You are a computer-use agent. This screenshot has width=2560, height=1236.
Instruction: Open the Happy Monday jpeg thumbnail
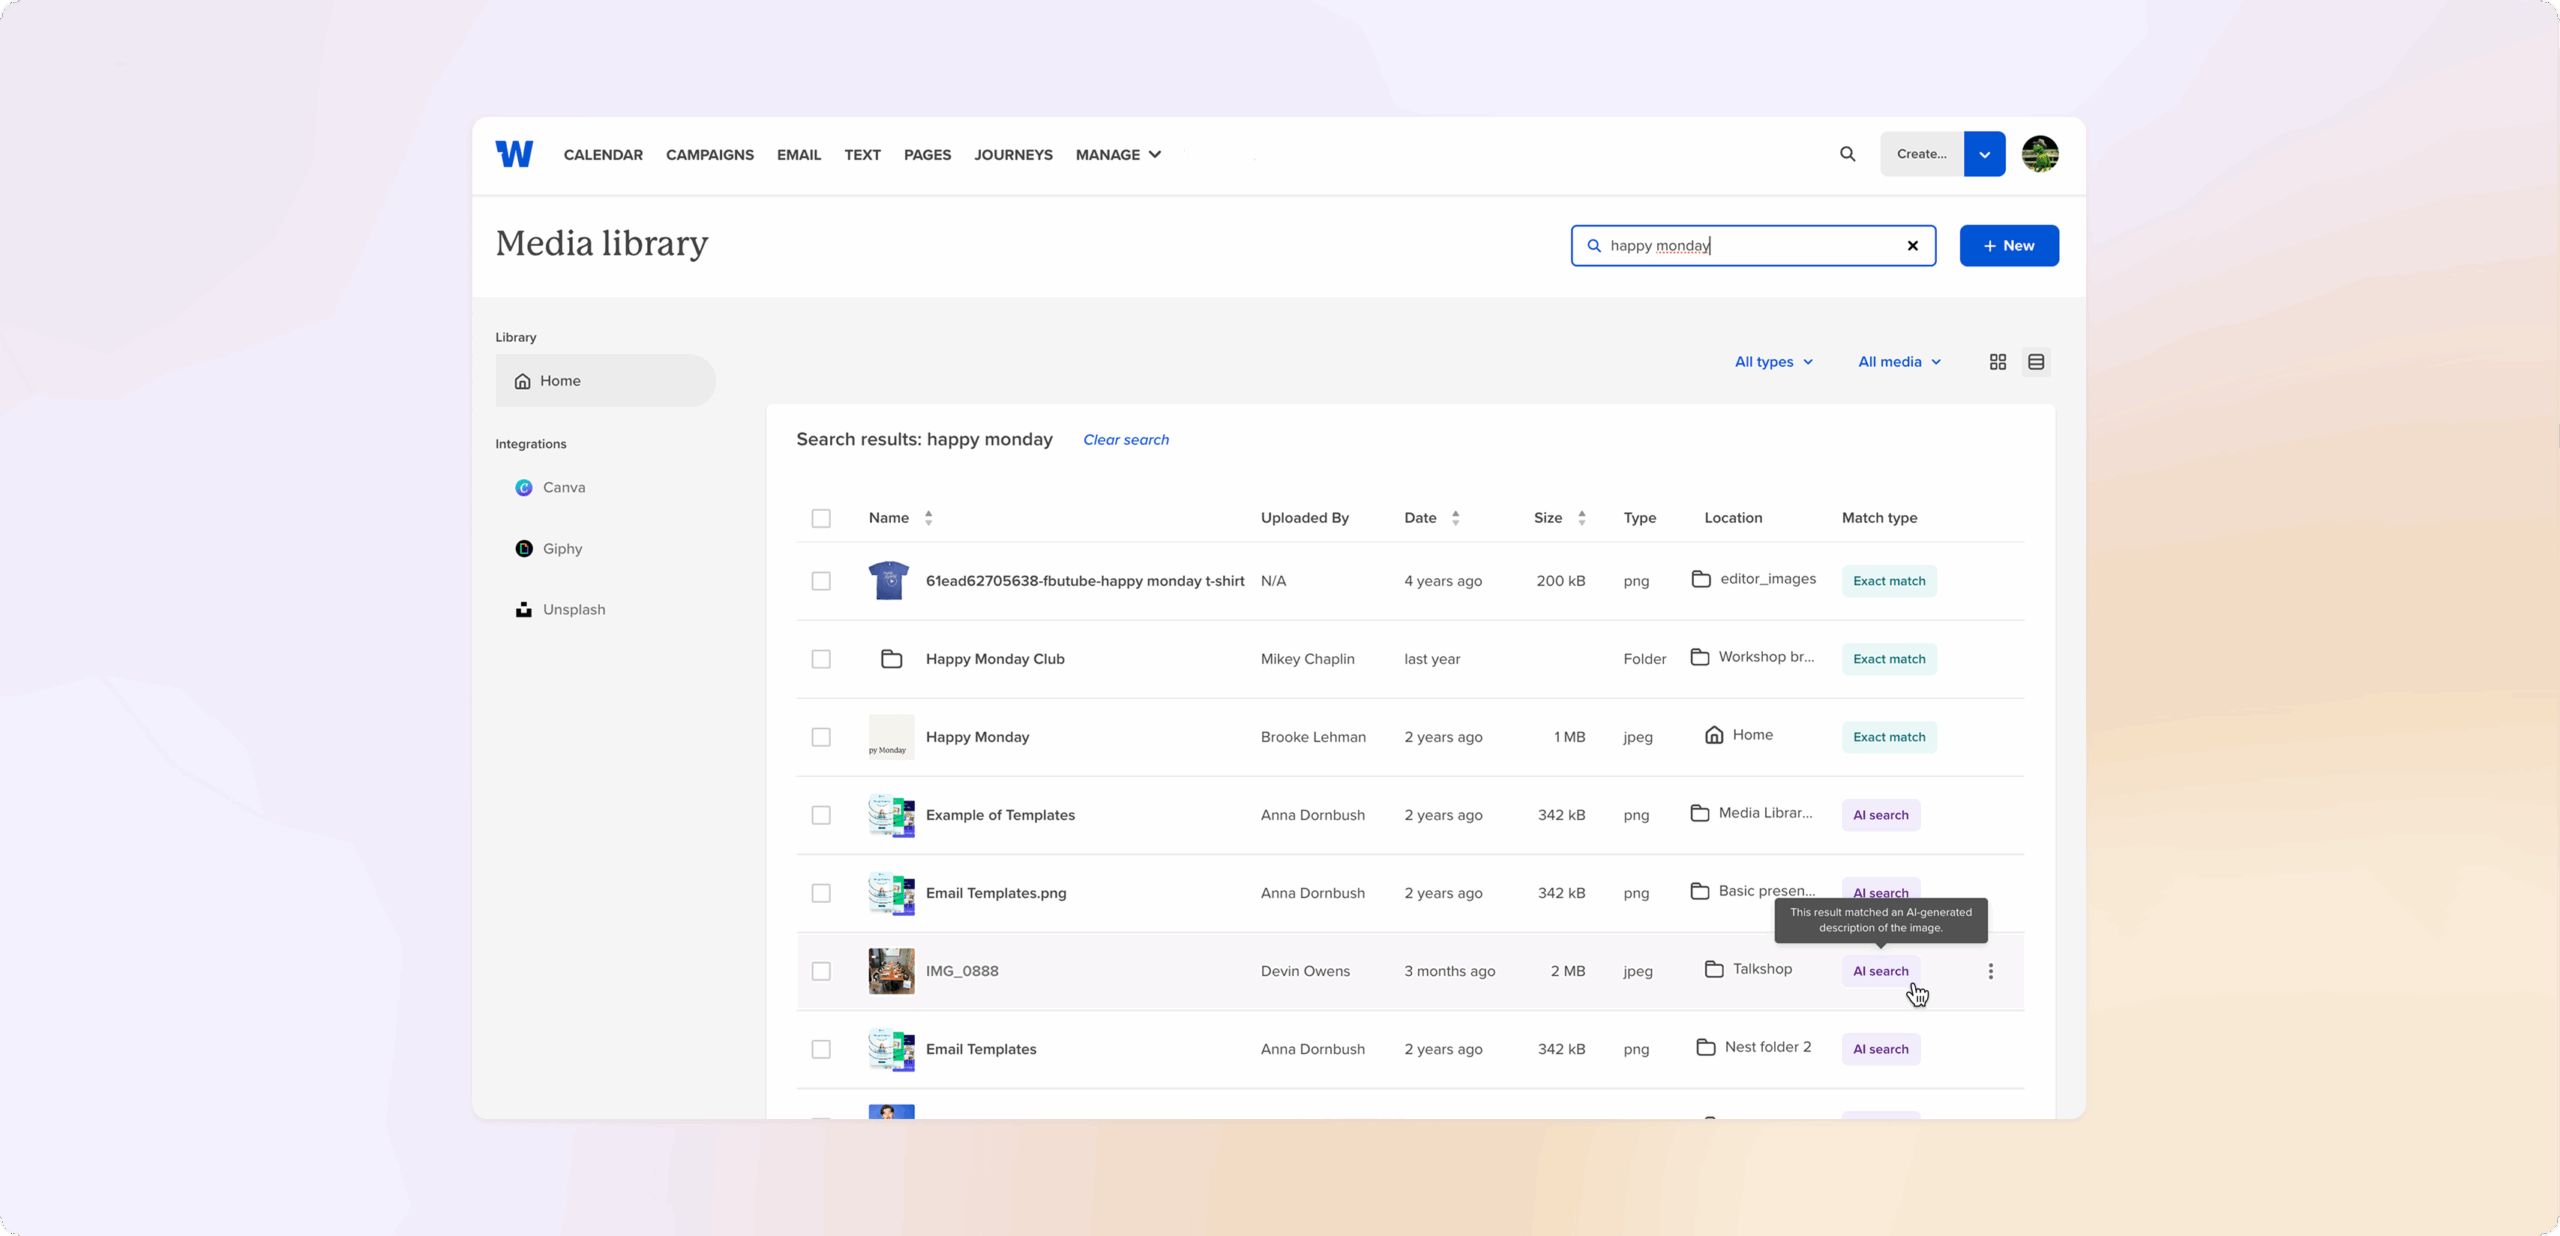891,737
